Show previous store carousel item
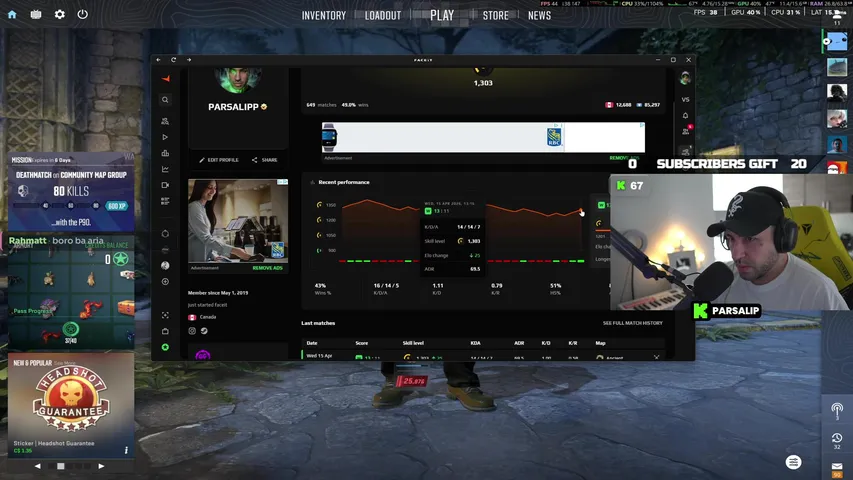The image size is (853, 480). point(38,466)
